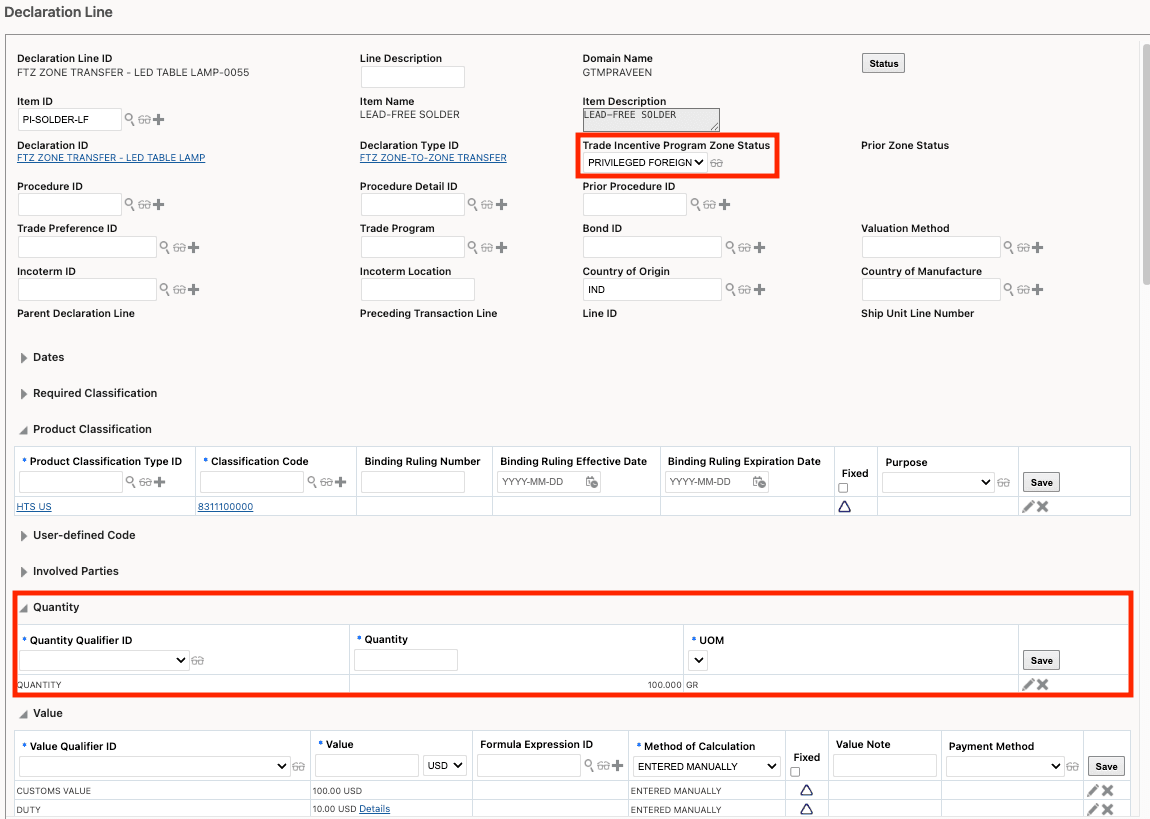Open the Method of Calculation dropdown
Image resolution: width=1150 pixels, height=819 pixels.
706,766
